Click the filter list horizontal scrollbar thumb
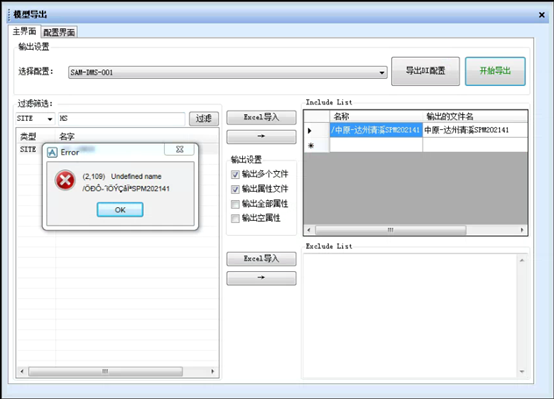The height and width of the screenshot is (399, 554). [105, 371]
